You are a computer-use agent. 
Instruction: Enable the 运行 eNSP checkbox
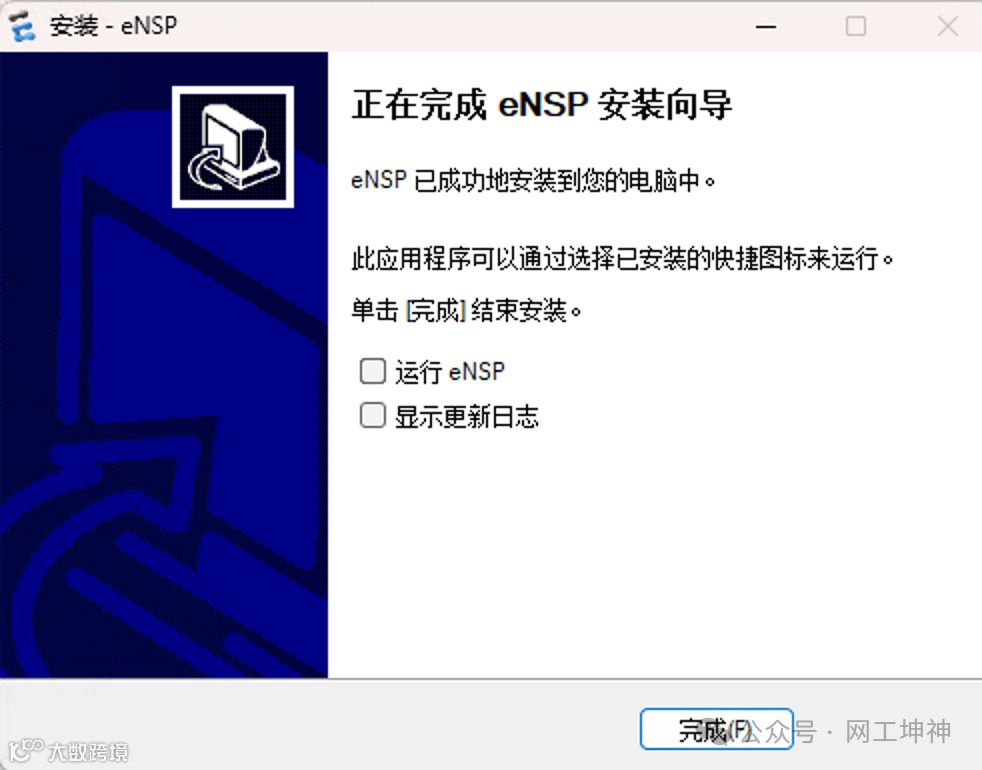pyautogui.click(x=373, y=371)
